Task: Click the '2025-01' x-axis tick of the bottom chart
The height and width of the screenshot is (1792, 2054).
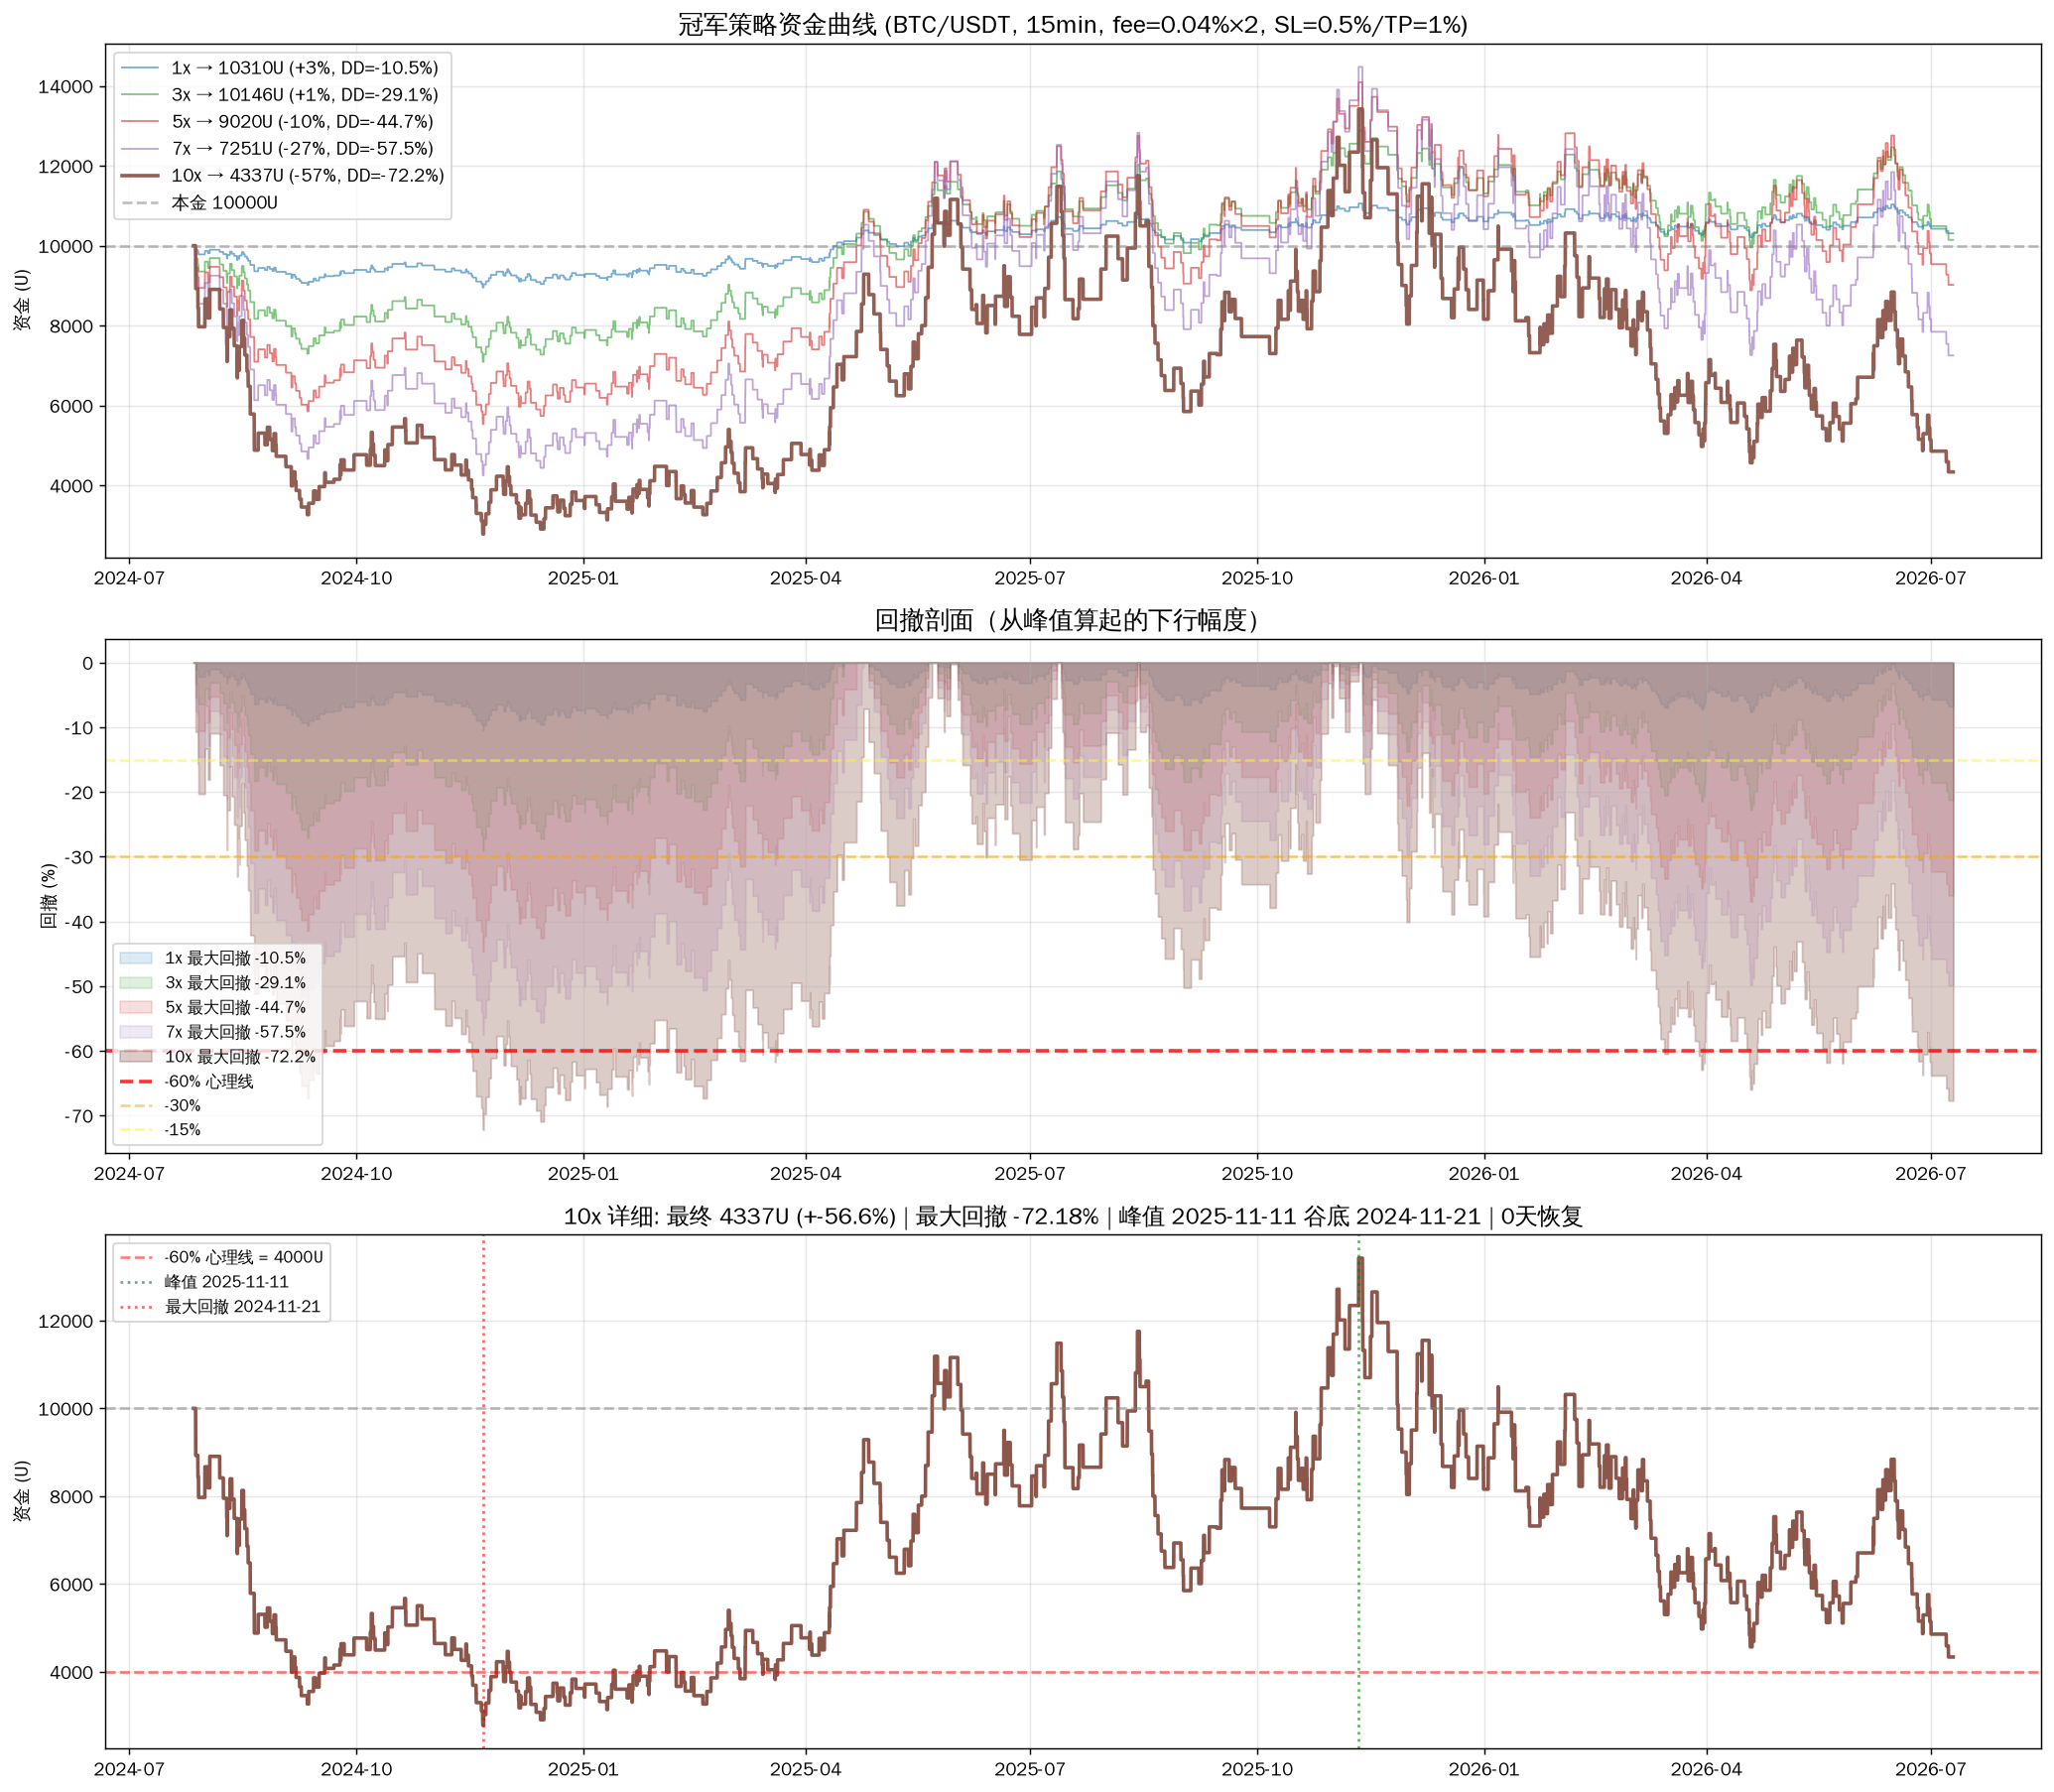Action: [x=583, y=1770]
